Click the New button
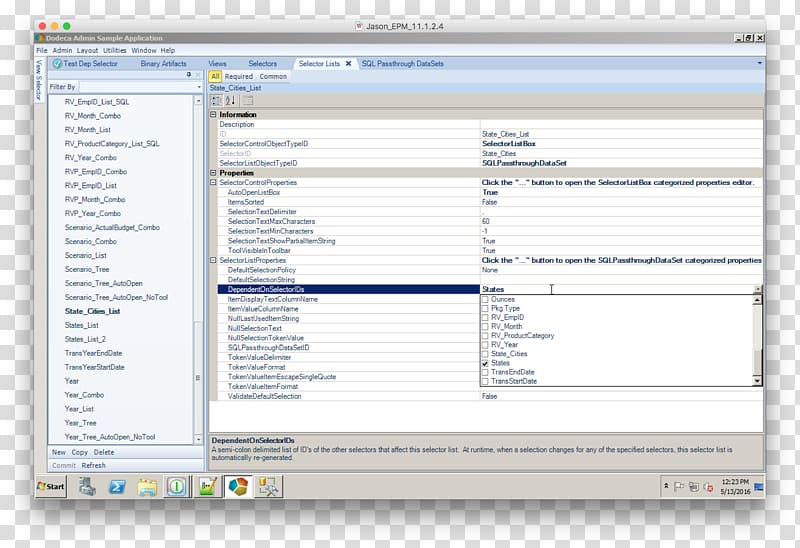Screen dimensions: 800x548 pos(59,453)
